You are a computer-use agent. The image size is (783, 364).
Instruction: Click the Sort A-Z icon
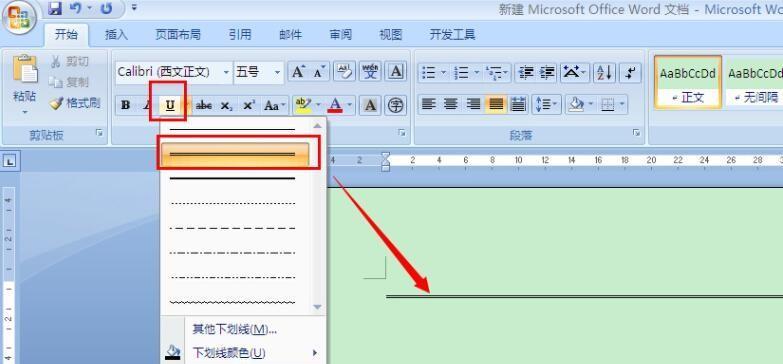(x=604, y=72)
